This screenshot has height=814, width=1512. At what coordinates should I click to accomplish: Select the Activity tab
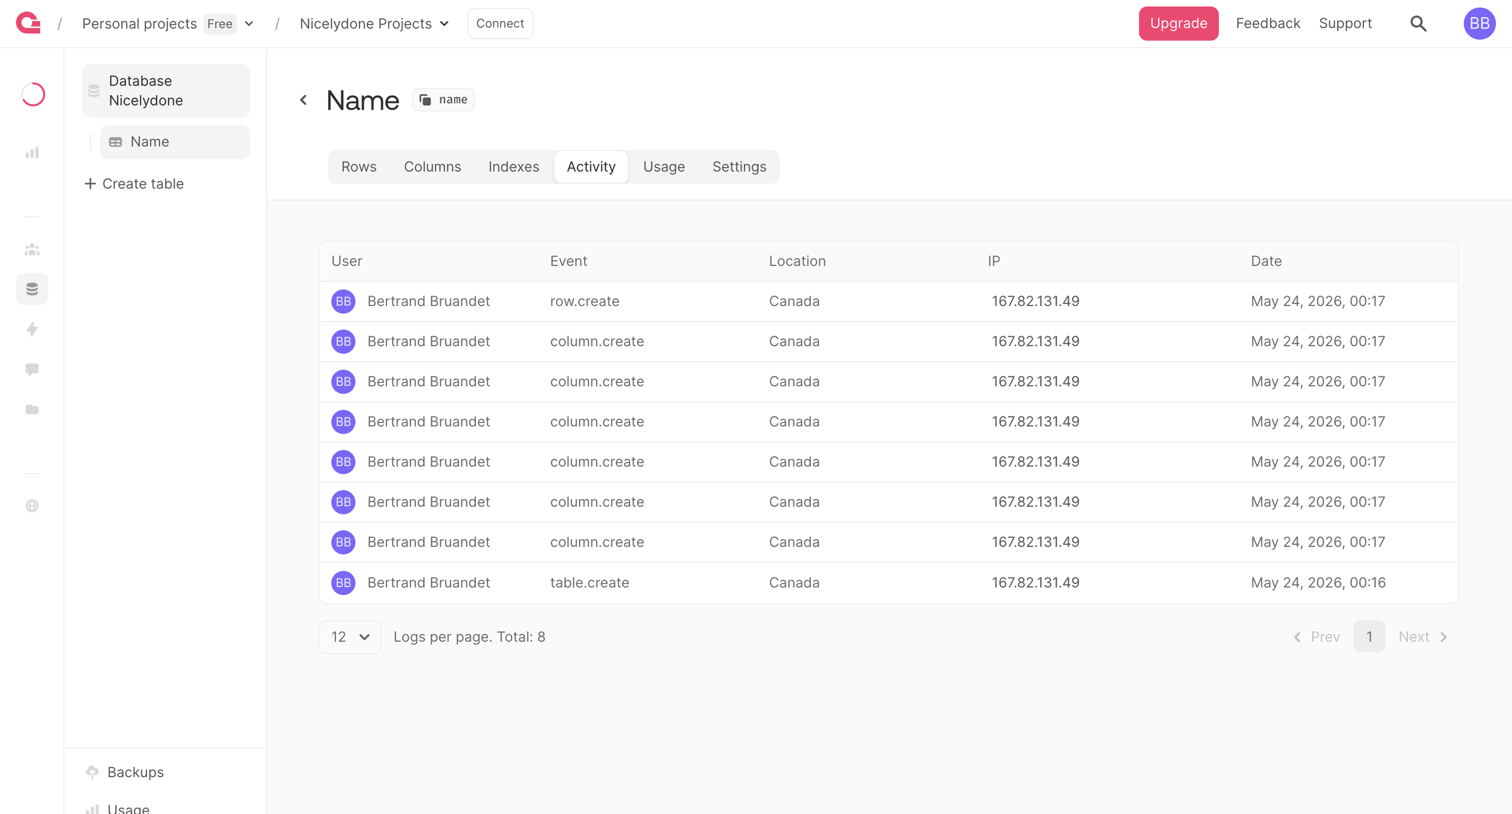591,167
